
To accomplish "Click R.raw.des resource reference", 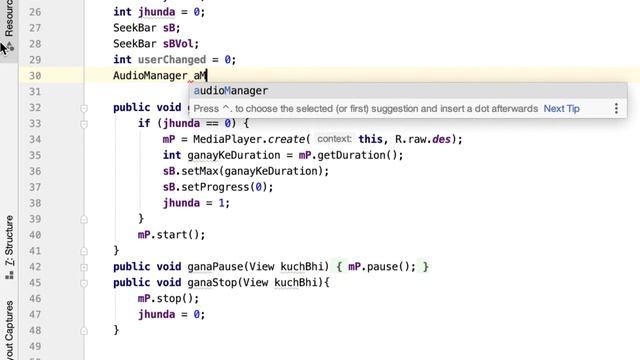I will [x=422, y=140].
